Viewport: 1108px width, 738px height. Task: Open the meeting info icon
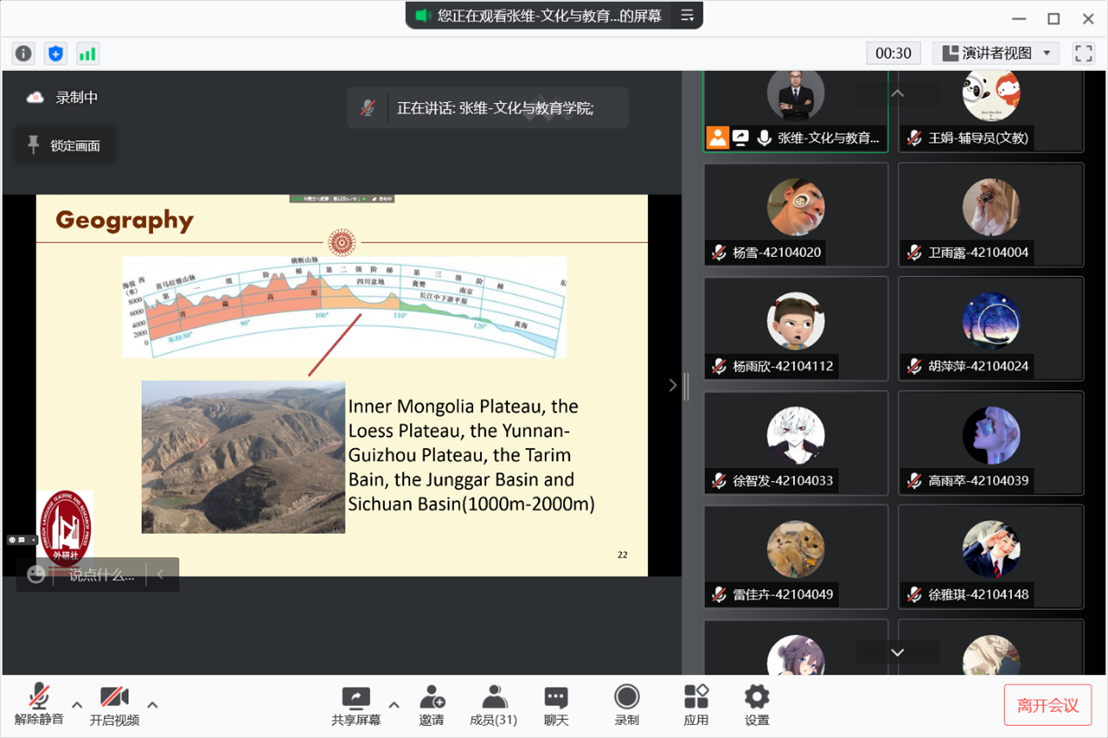[x=24, y=54]
